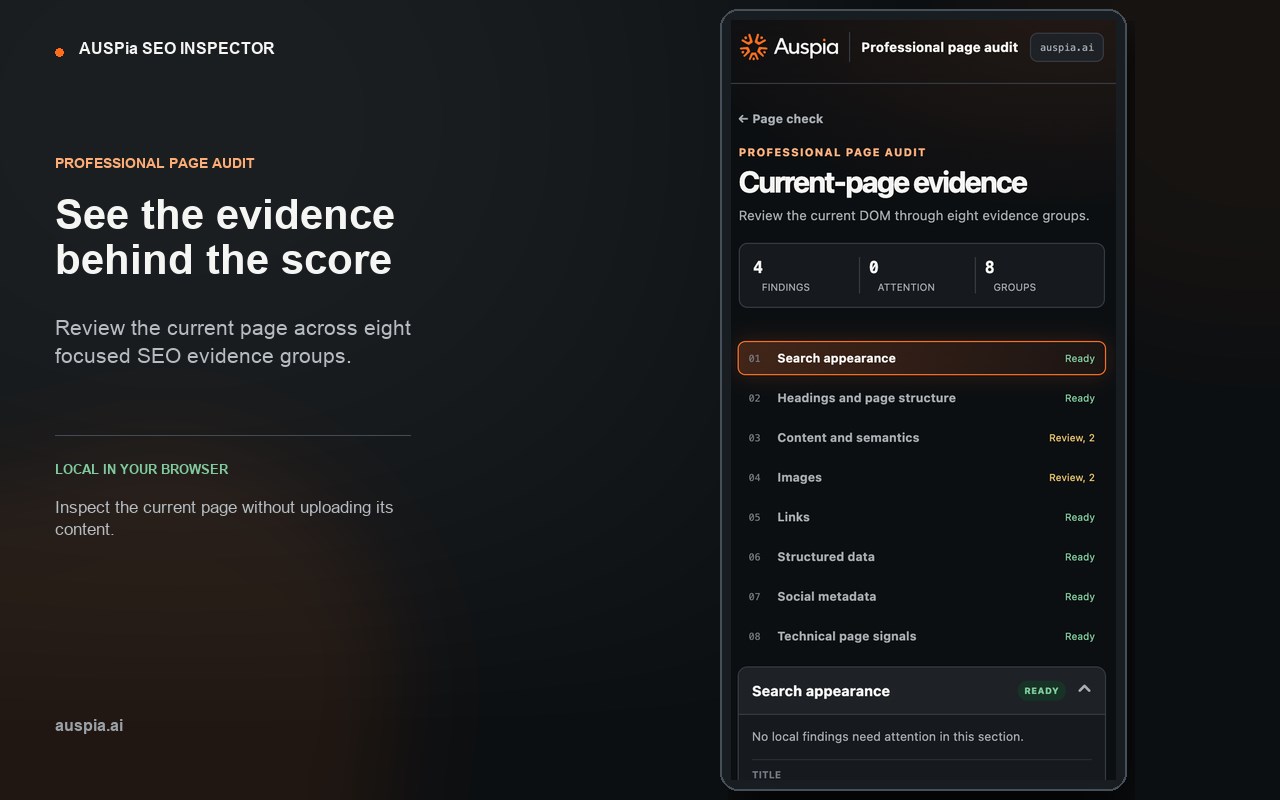The image size is (1280, 800).
Task: Click the auspia.ai domain badge in header
Action: (1067, 47)
